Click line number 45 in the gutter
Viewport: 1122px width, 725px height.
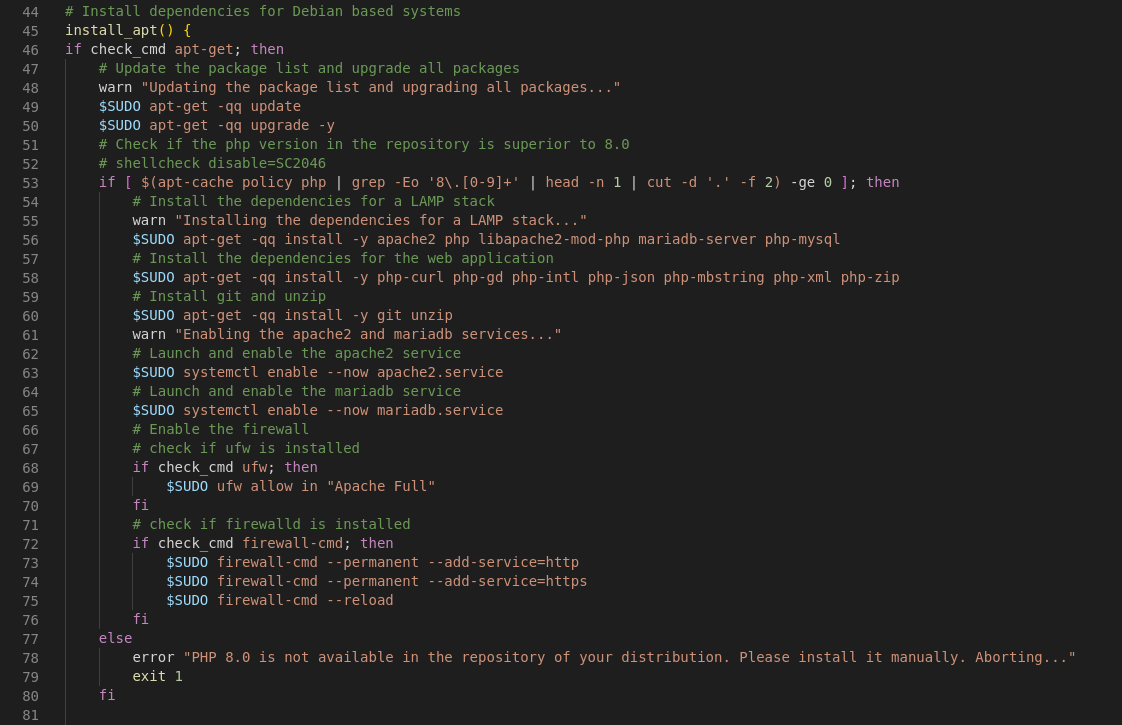click(x=30, y=30)
